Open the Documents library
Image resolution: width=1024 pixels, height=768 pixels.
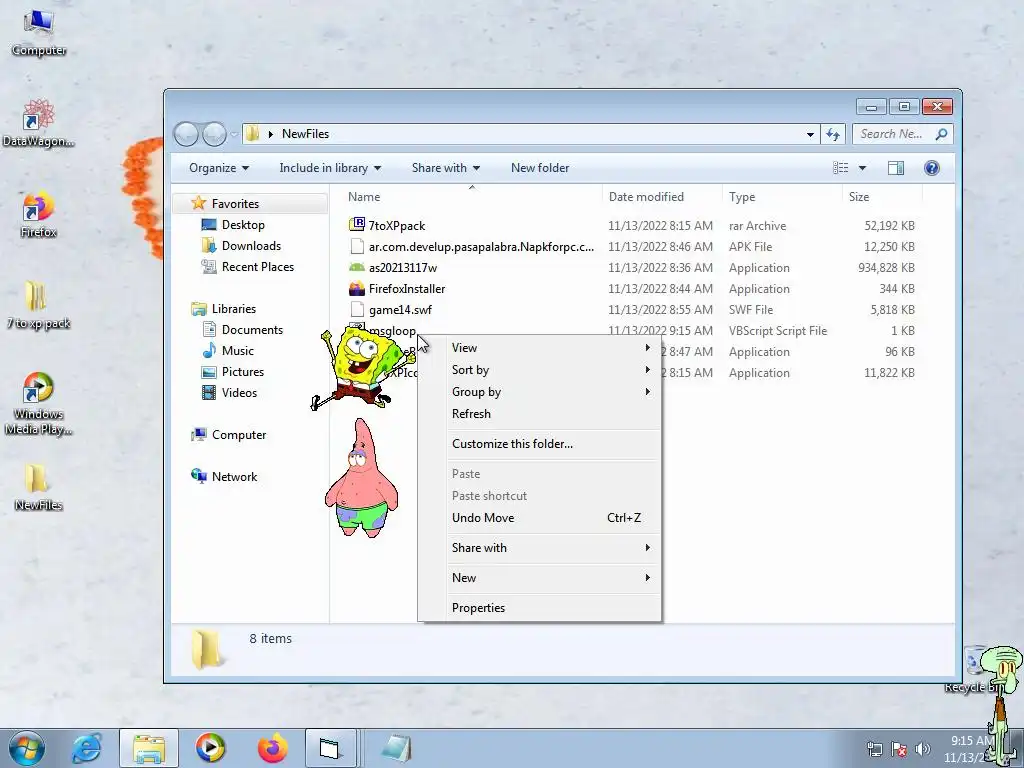coord(252,330)
